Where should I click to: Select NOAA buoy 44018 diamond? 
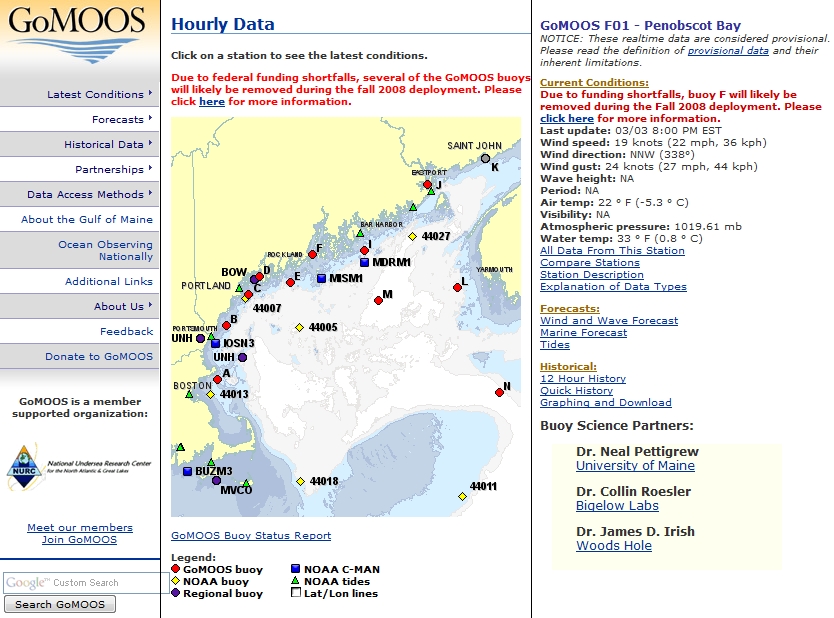[x=301, y=481]
